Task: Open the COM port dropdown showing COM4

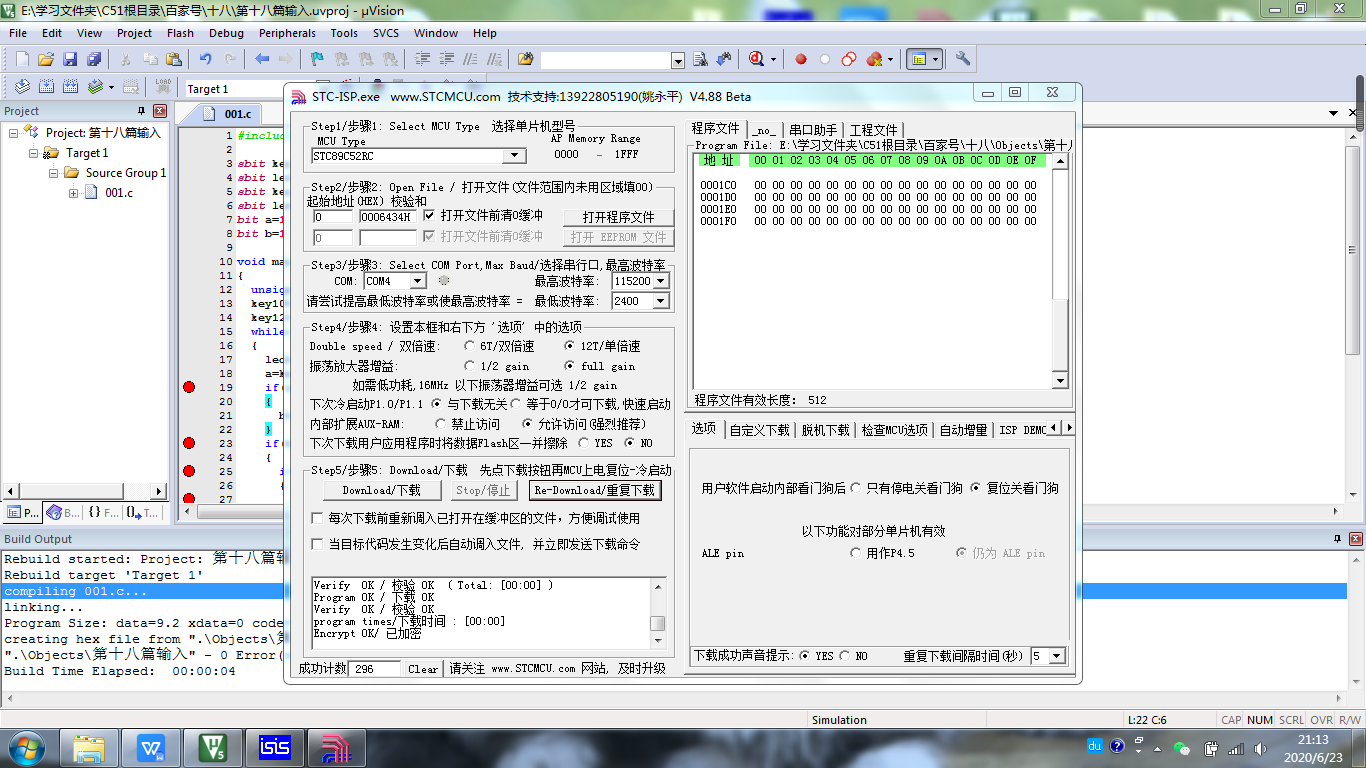Action: tap(417, 281)
